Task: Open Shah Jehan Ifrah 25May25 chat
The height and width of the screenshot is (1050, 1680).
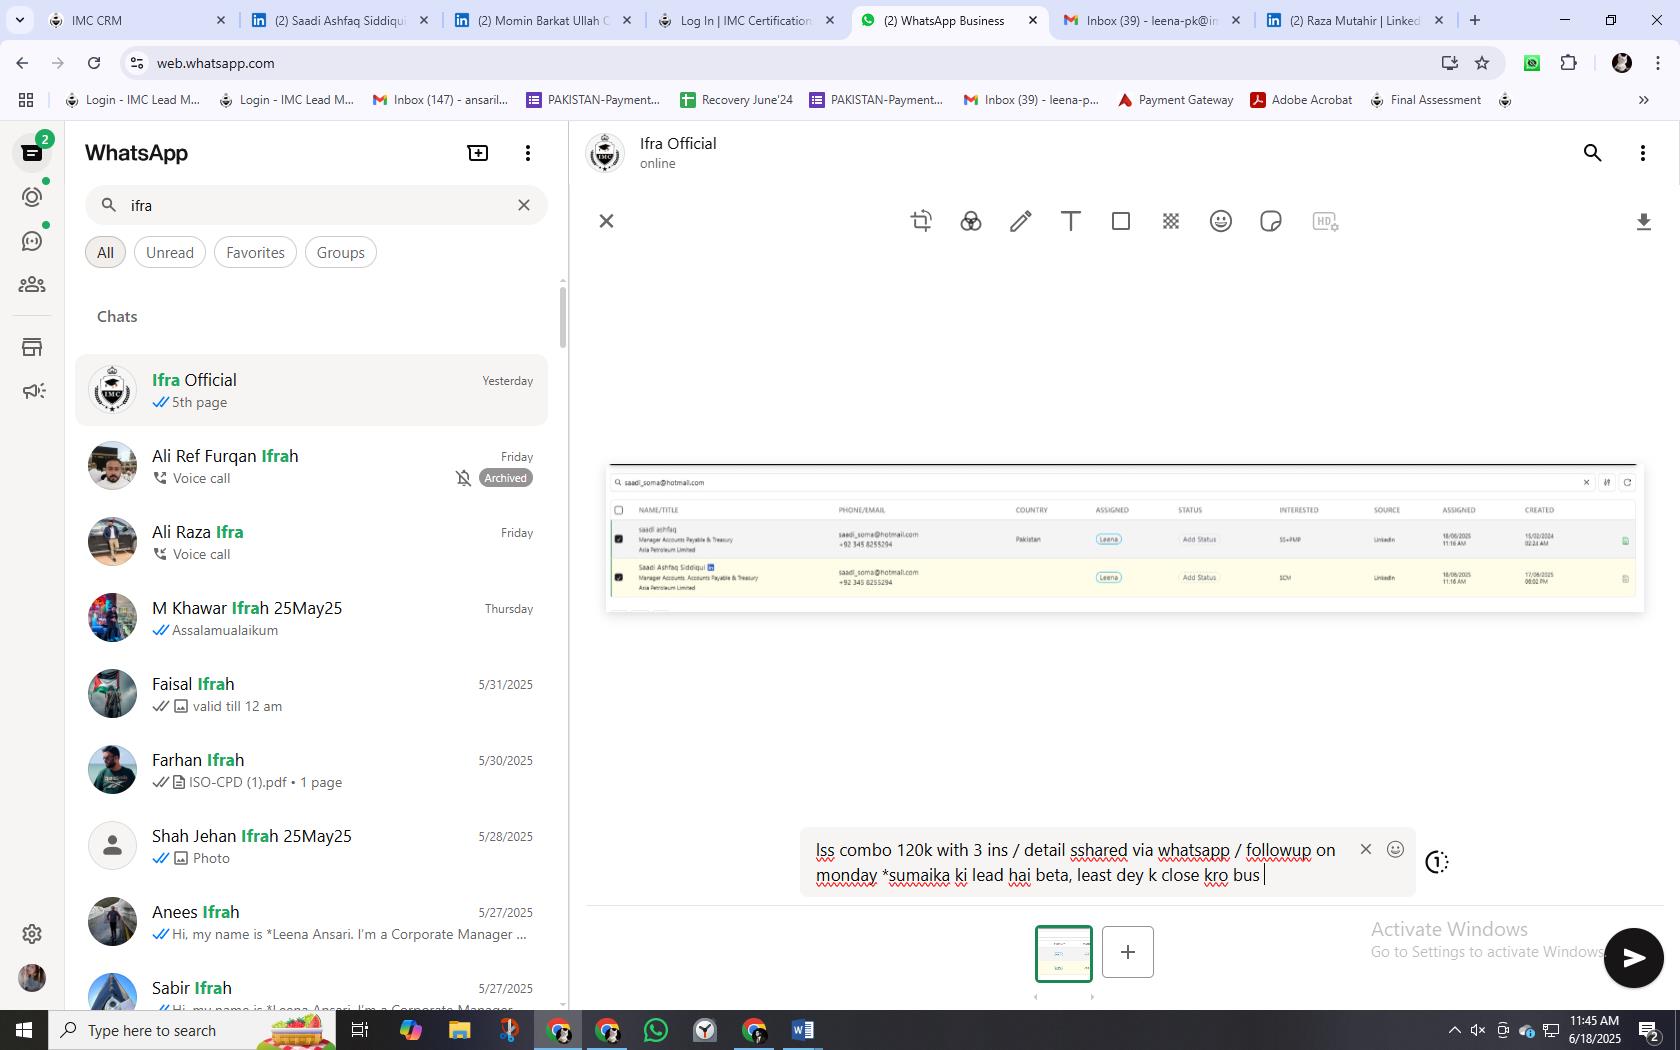Action: (x=312, y=846)
